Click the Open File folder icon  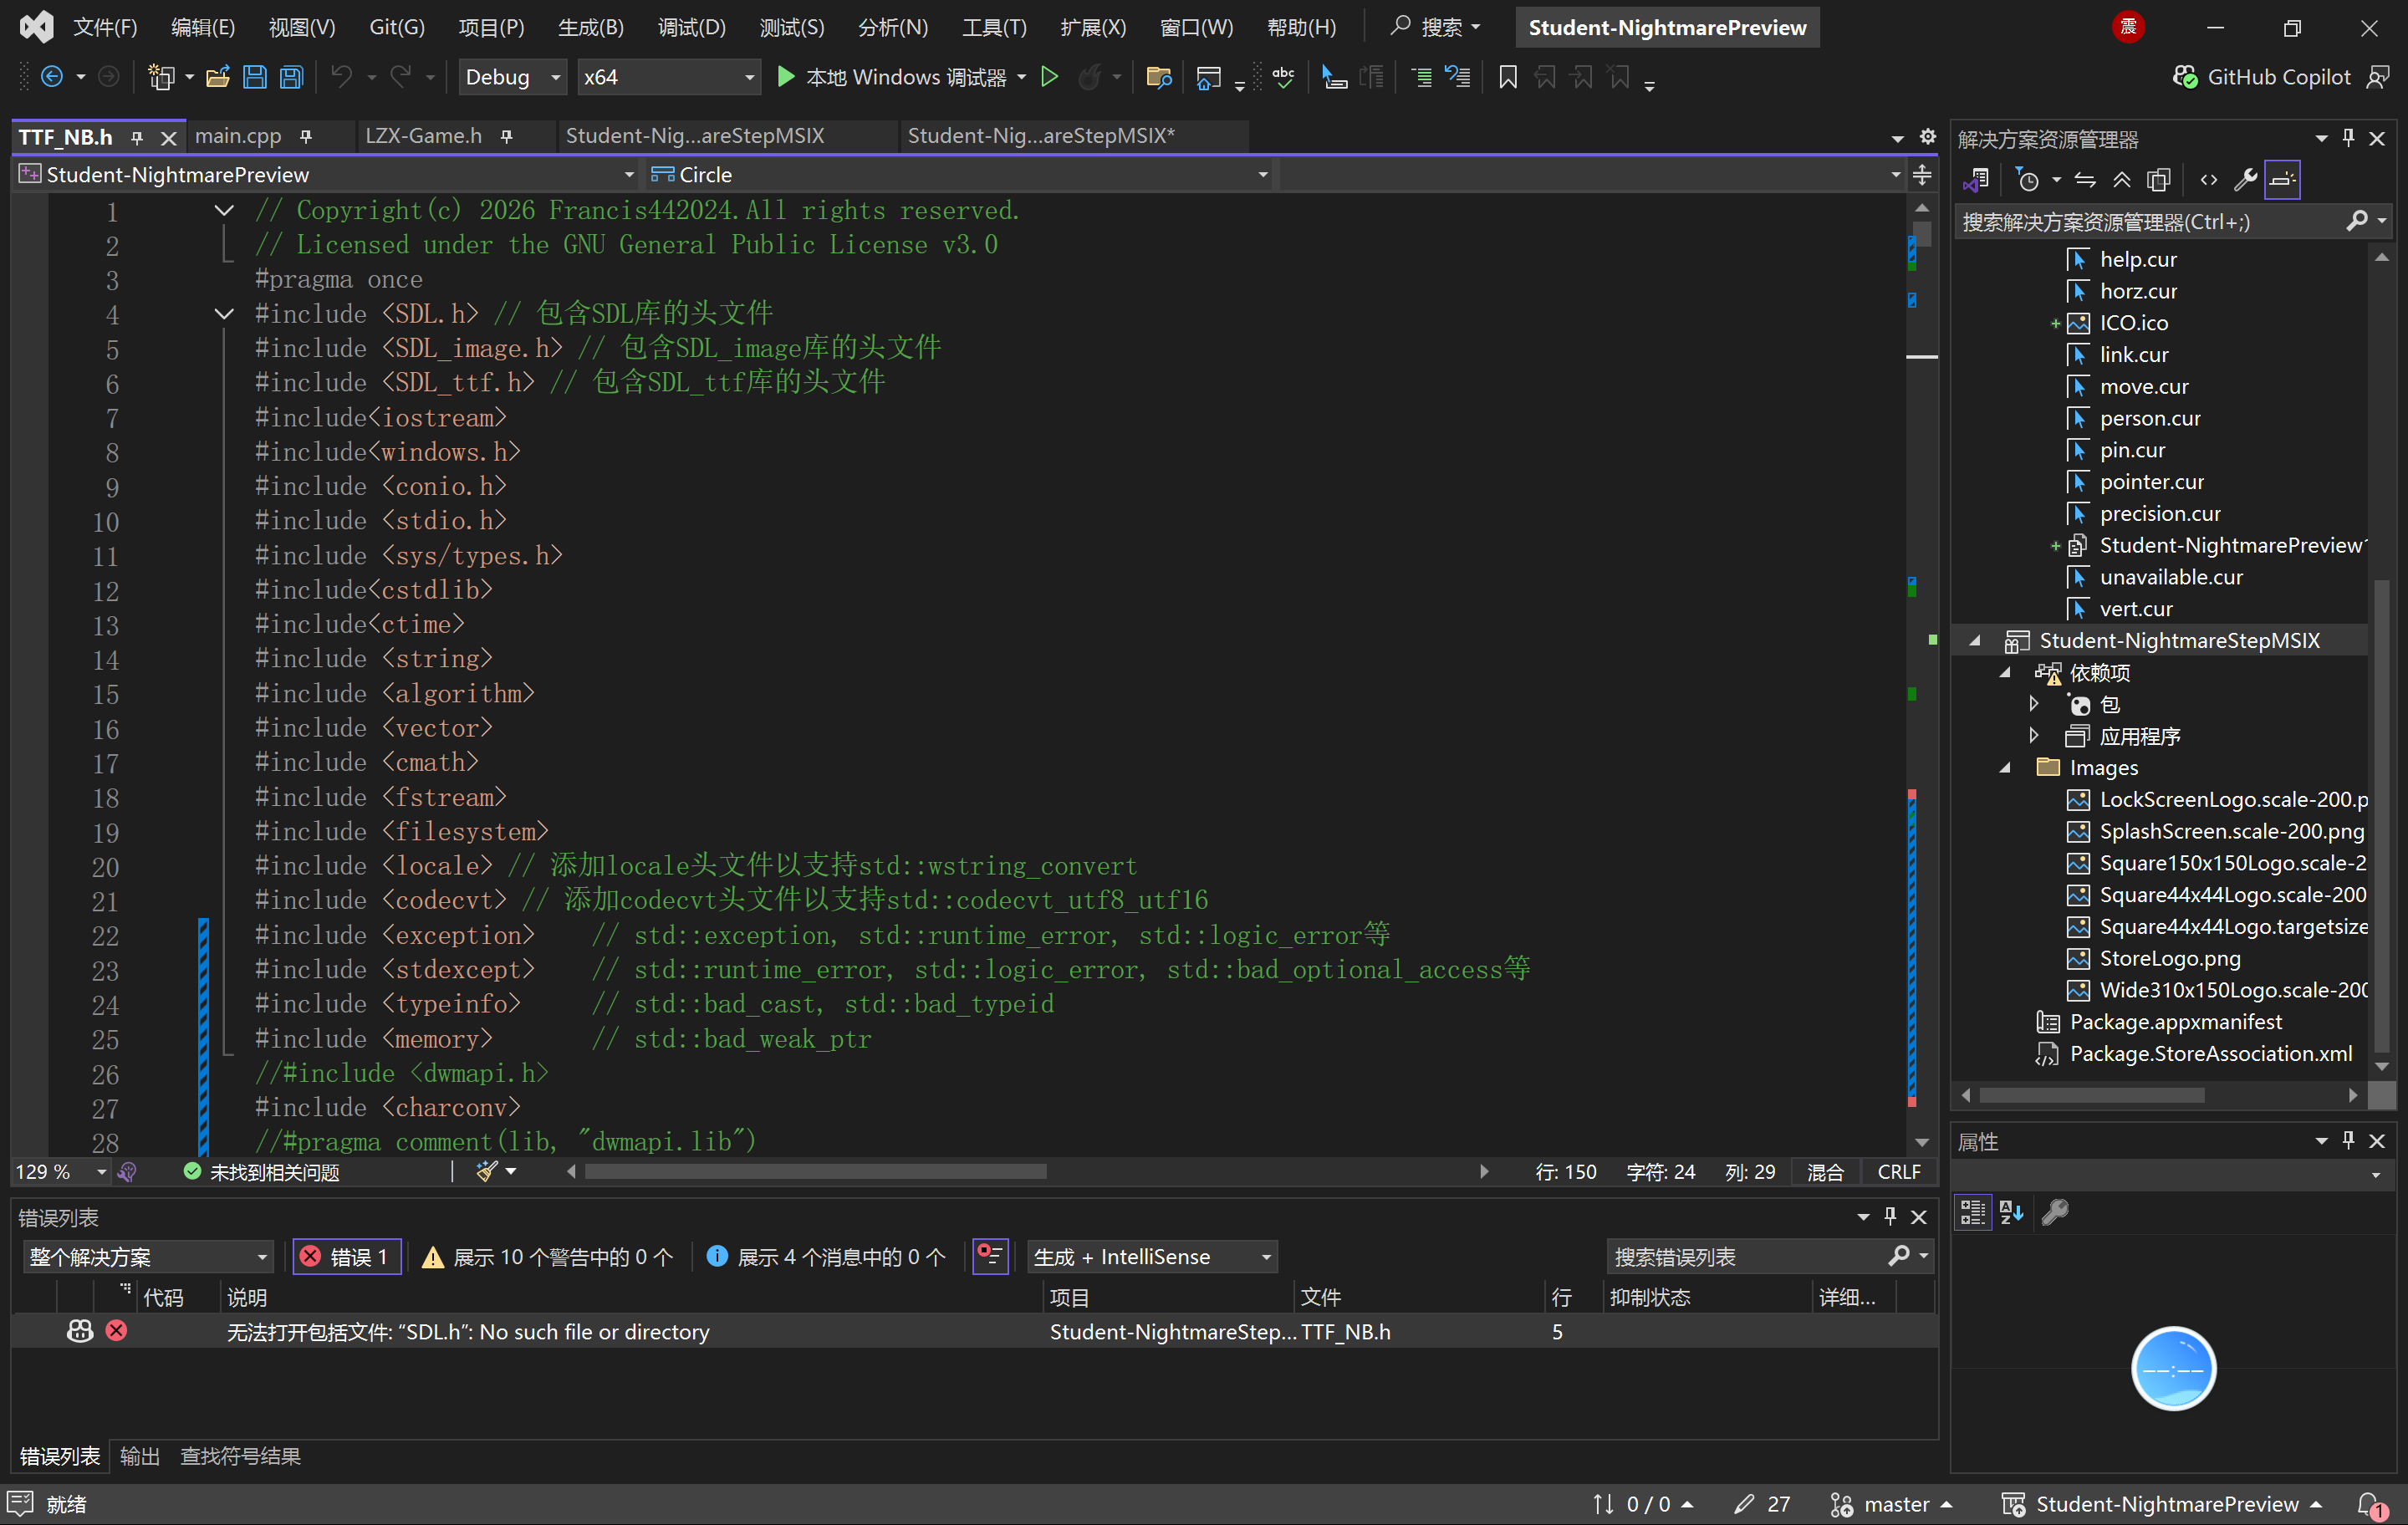click(x=217, y=77)
